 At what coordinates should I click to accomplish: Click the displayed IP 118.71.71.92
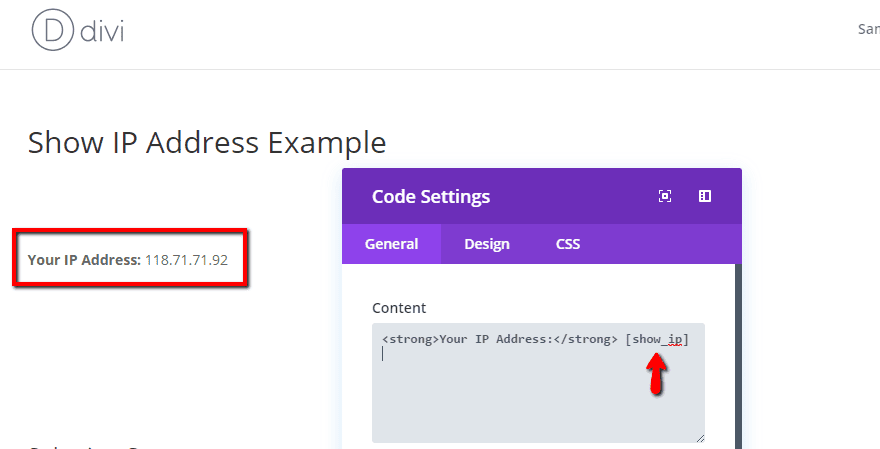tap(187, 260)
